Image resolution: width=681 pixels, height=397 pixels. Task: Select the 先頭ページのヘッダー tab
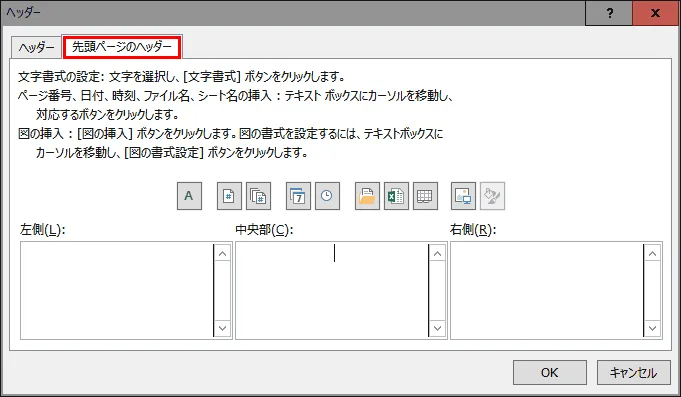click(x=122, y=47)
